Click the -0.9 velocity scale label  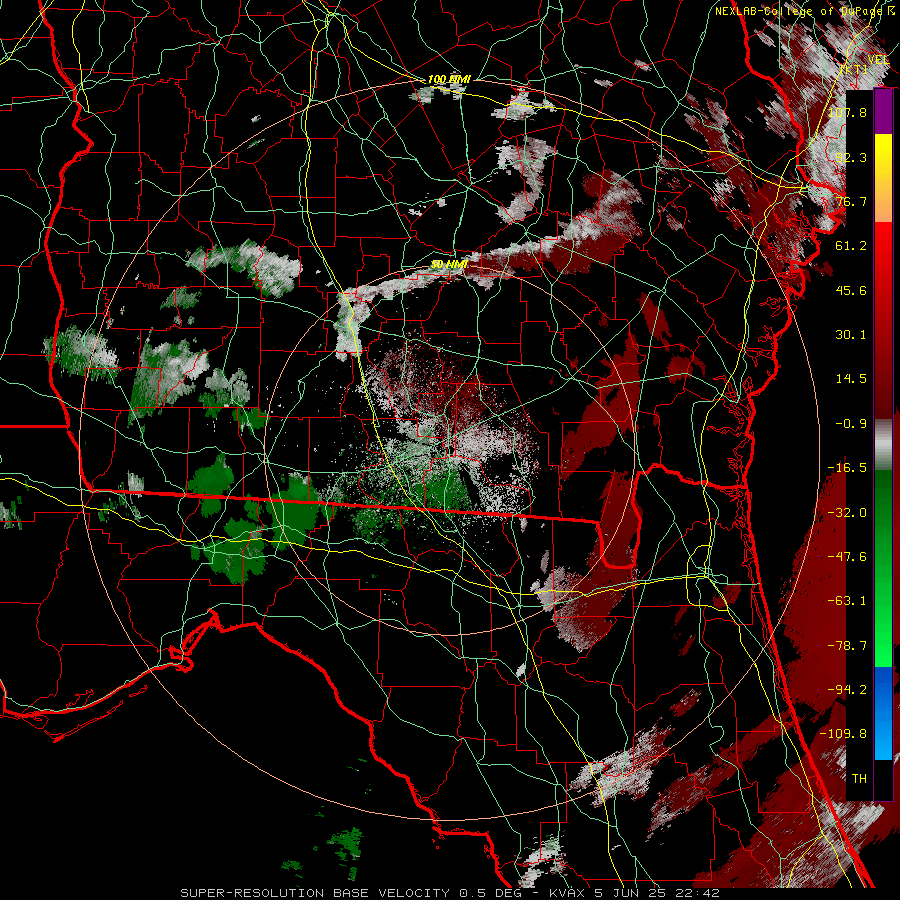click(851, 424)
